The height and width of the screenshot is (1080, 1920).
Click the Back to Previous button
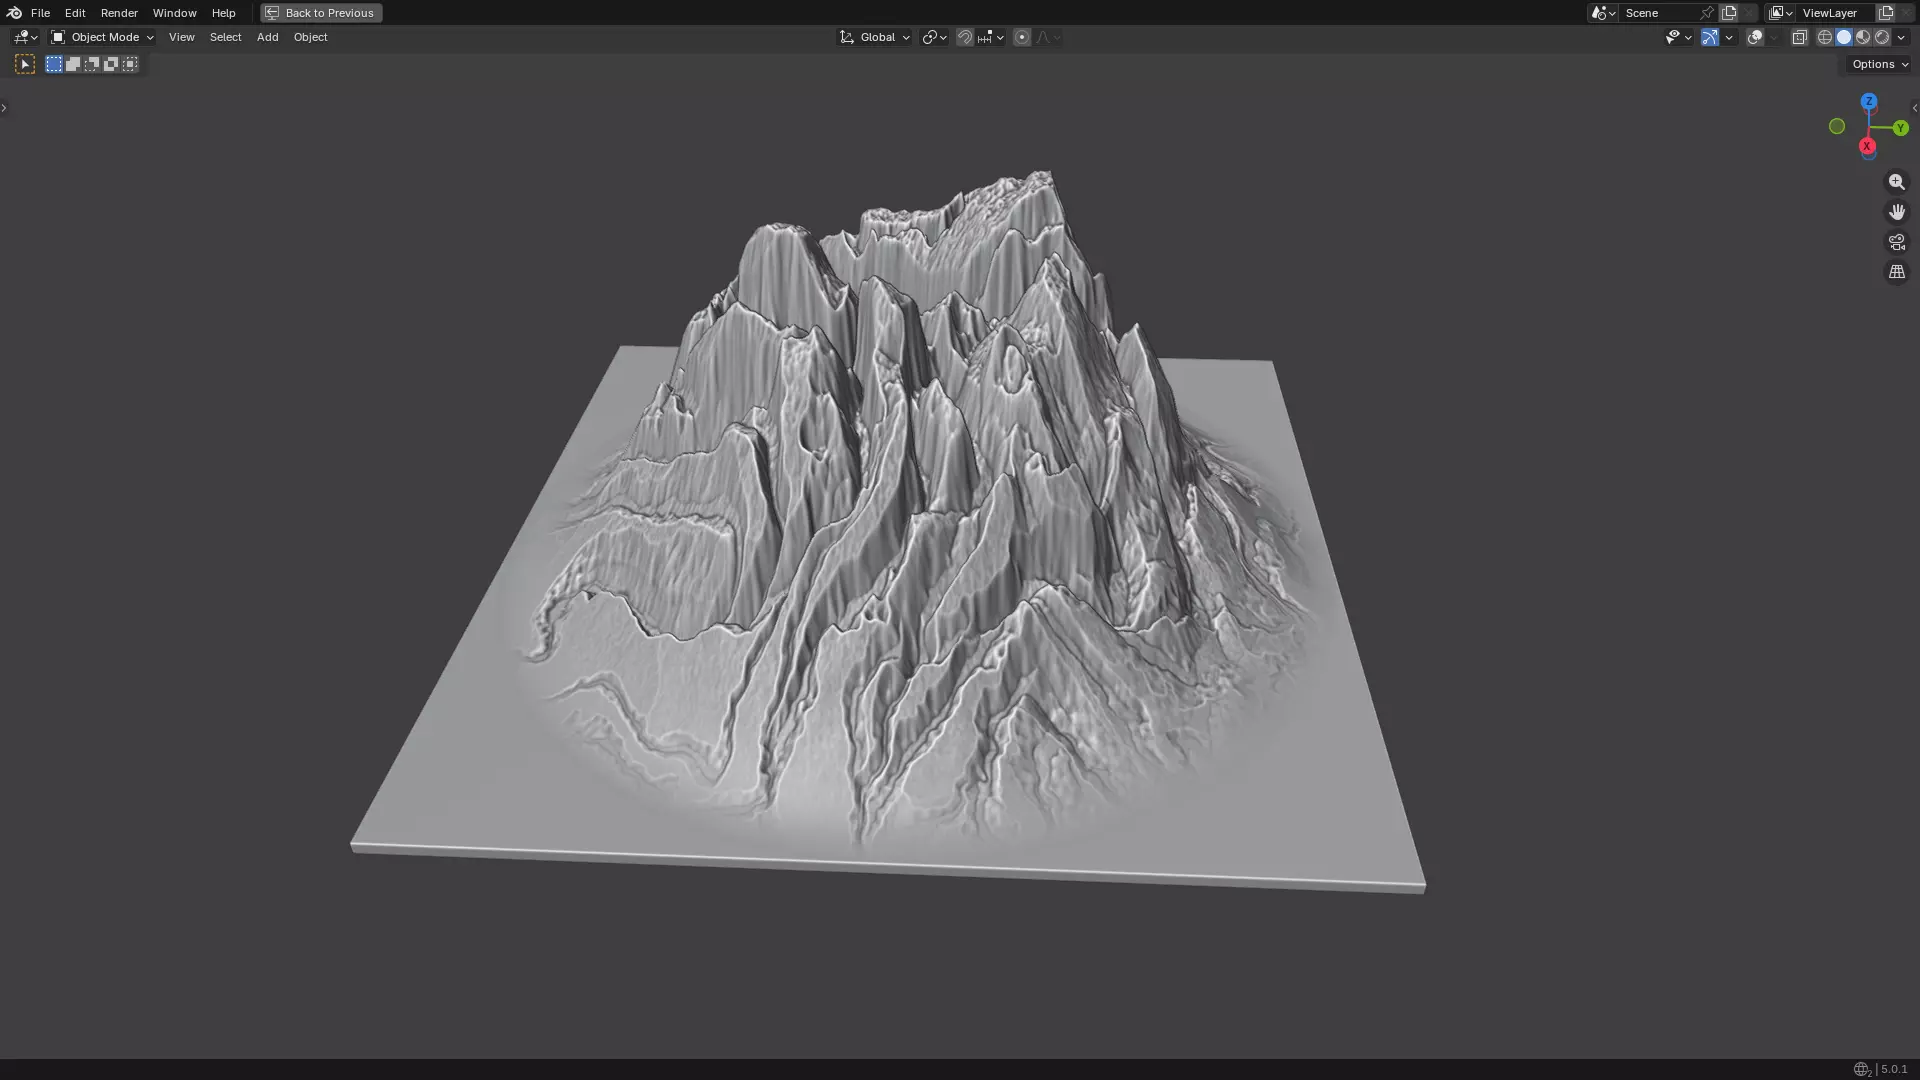point(321,13)
